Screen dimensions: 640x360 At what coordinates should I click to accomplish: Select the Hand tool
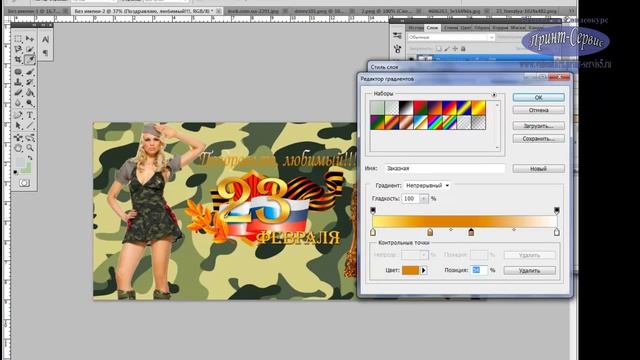(x=18, y=148)
